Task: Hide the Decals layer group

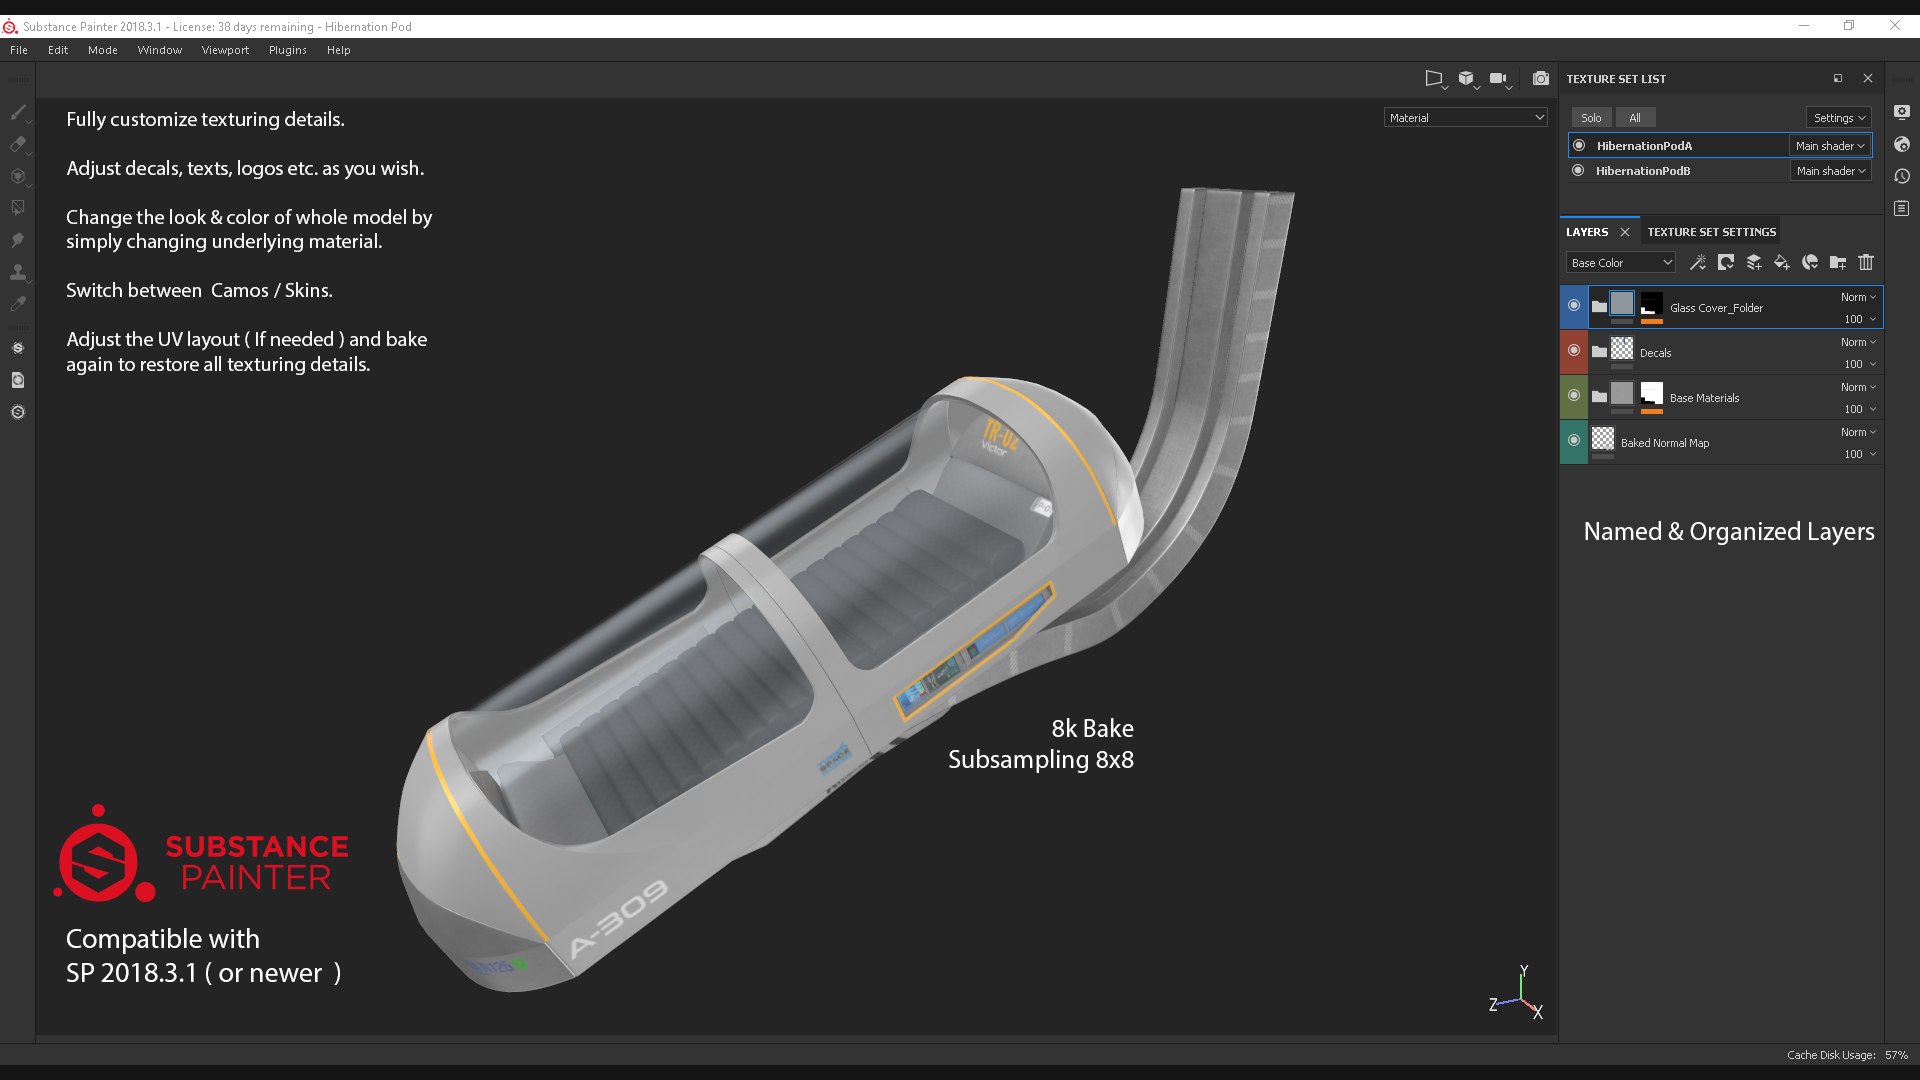Action: (x=1574, y=350)
